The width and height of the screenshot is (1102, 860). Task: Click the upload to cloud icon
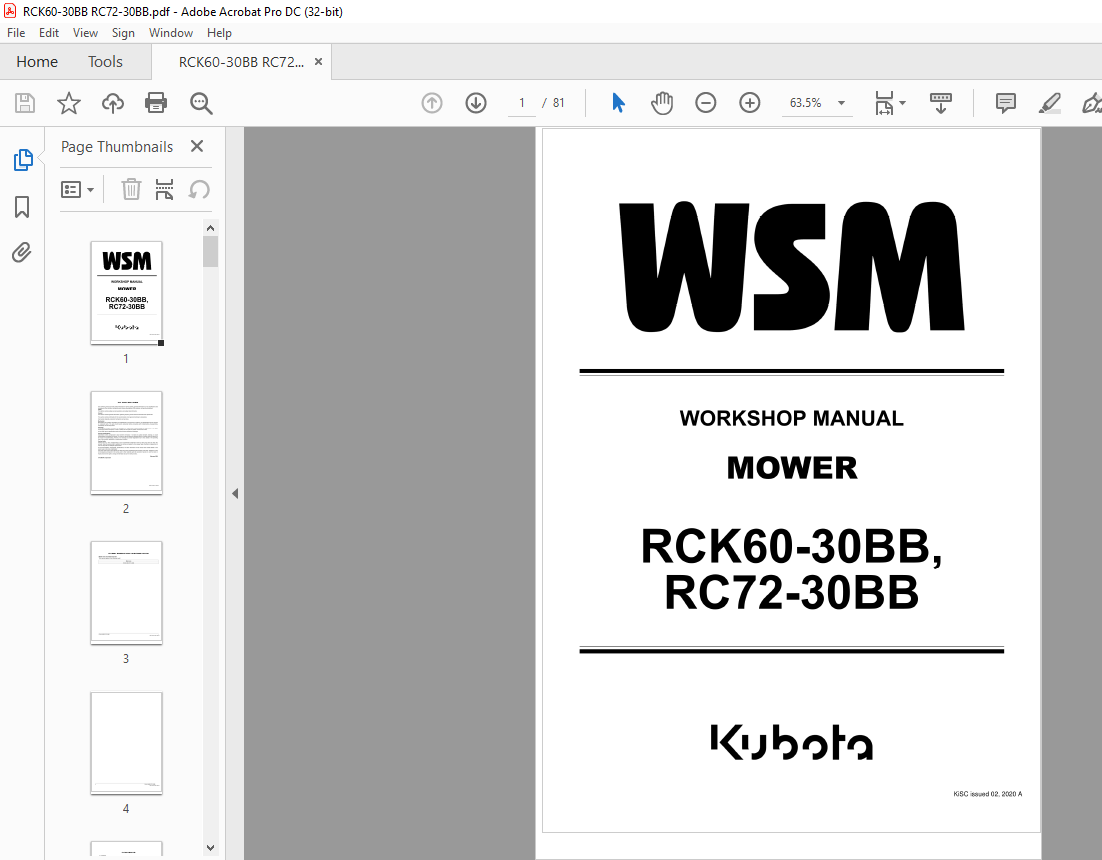[x=112, y=103]
